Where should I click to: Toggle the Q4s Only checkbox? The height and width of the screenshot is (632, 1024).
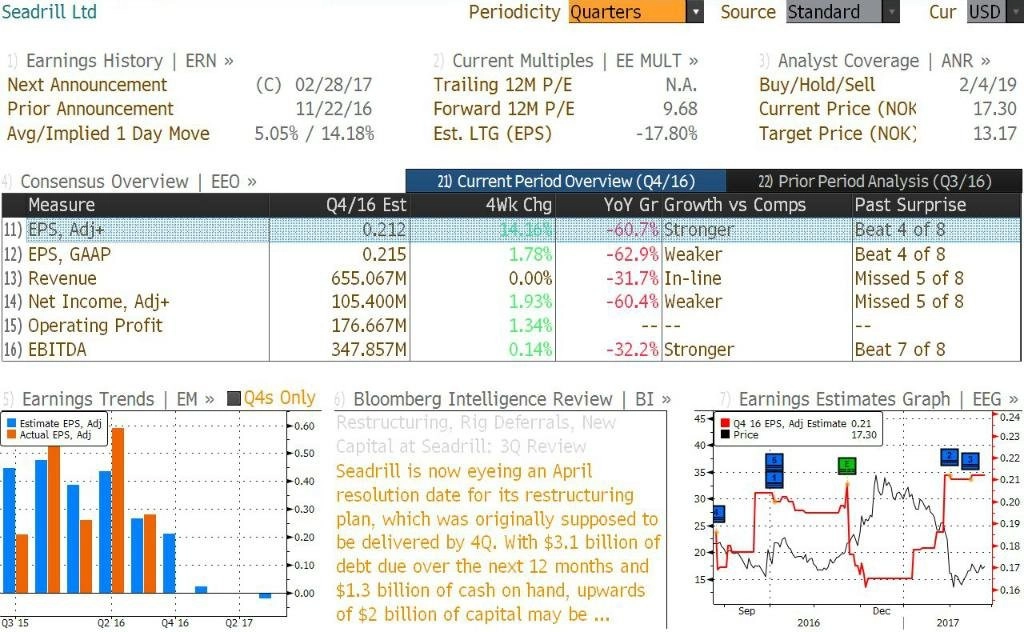[x=233, y=398]
